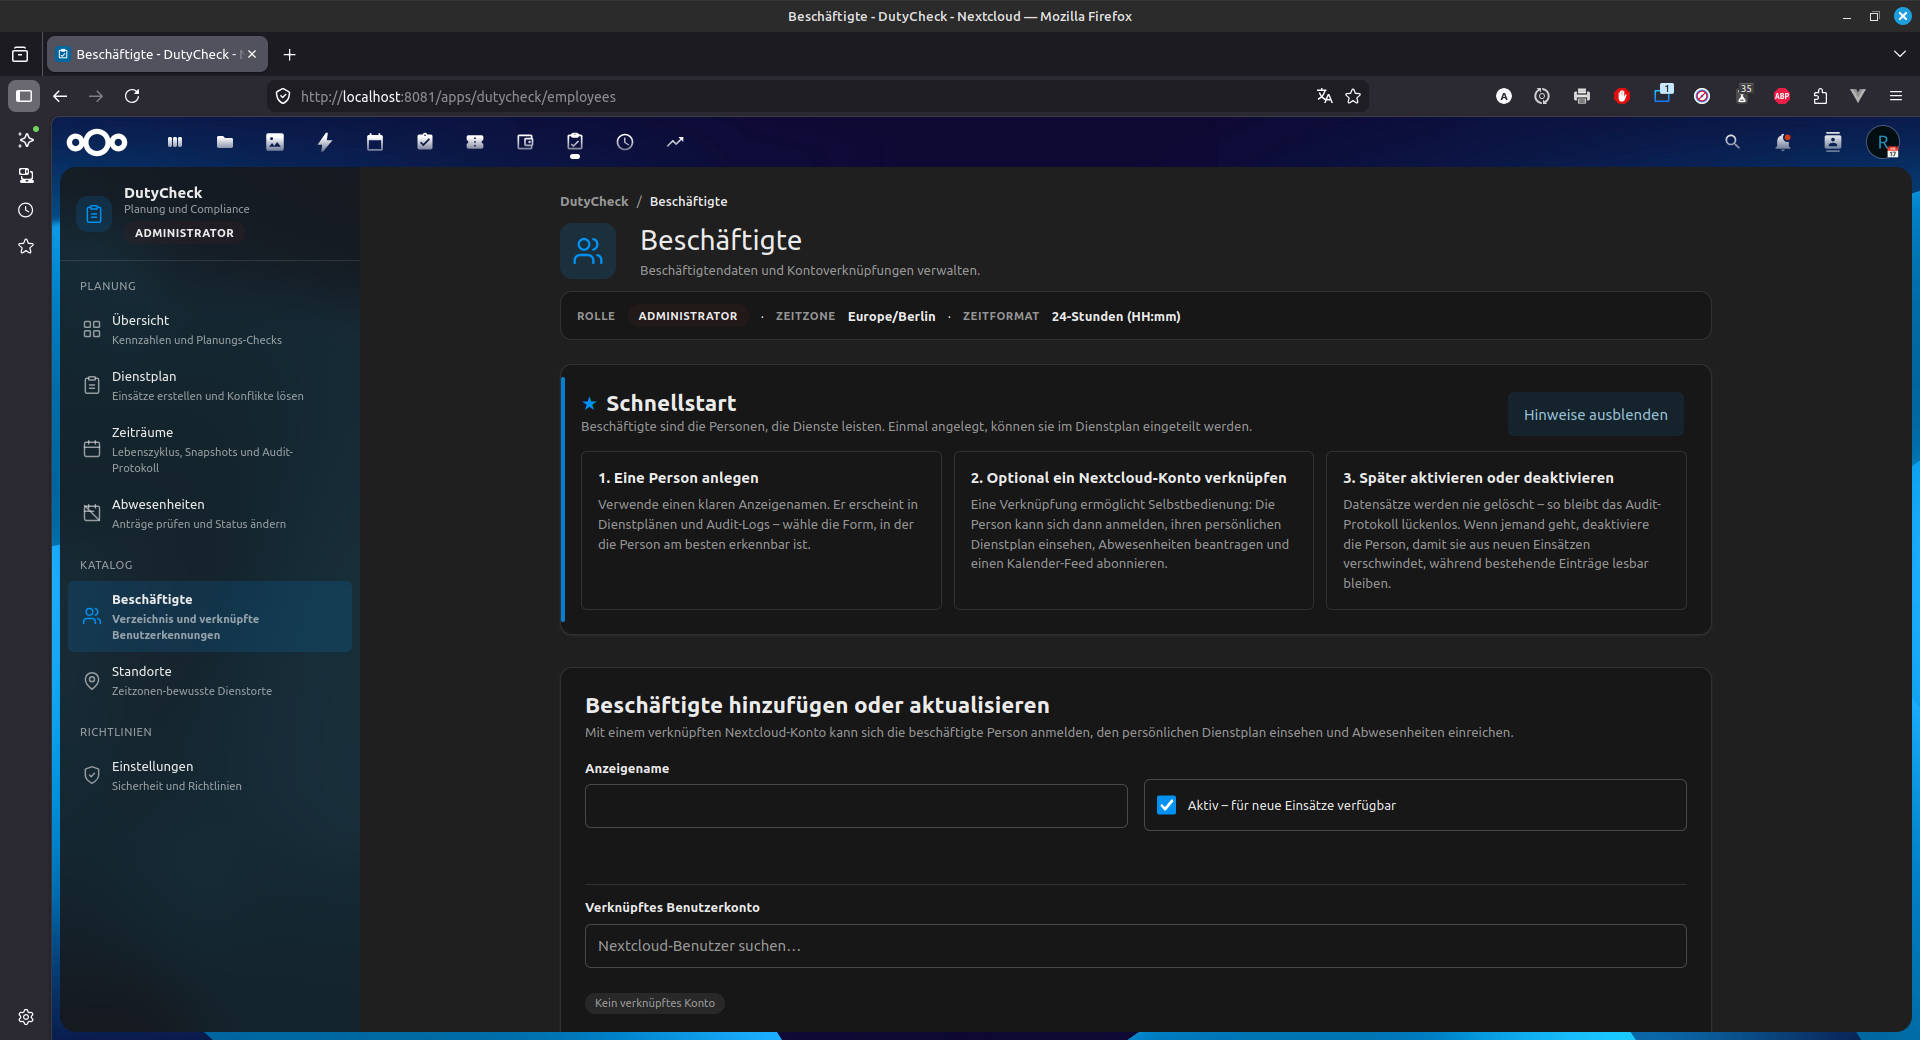The height and width of the screenshot is (1040, 1920).
Task: Open the contacts menu icon
Action: point(1833,142)
